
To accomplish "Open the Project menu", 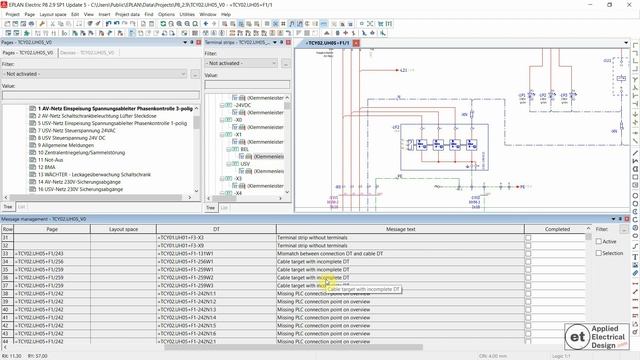I will point(12,14).
